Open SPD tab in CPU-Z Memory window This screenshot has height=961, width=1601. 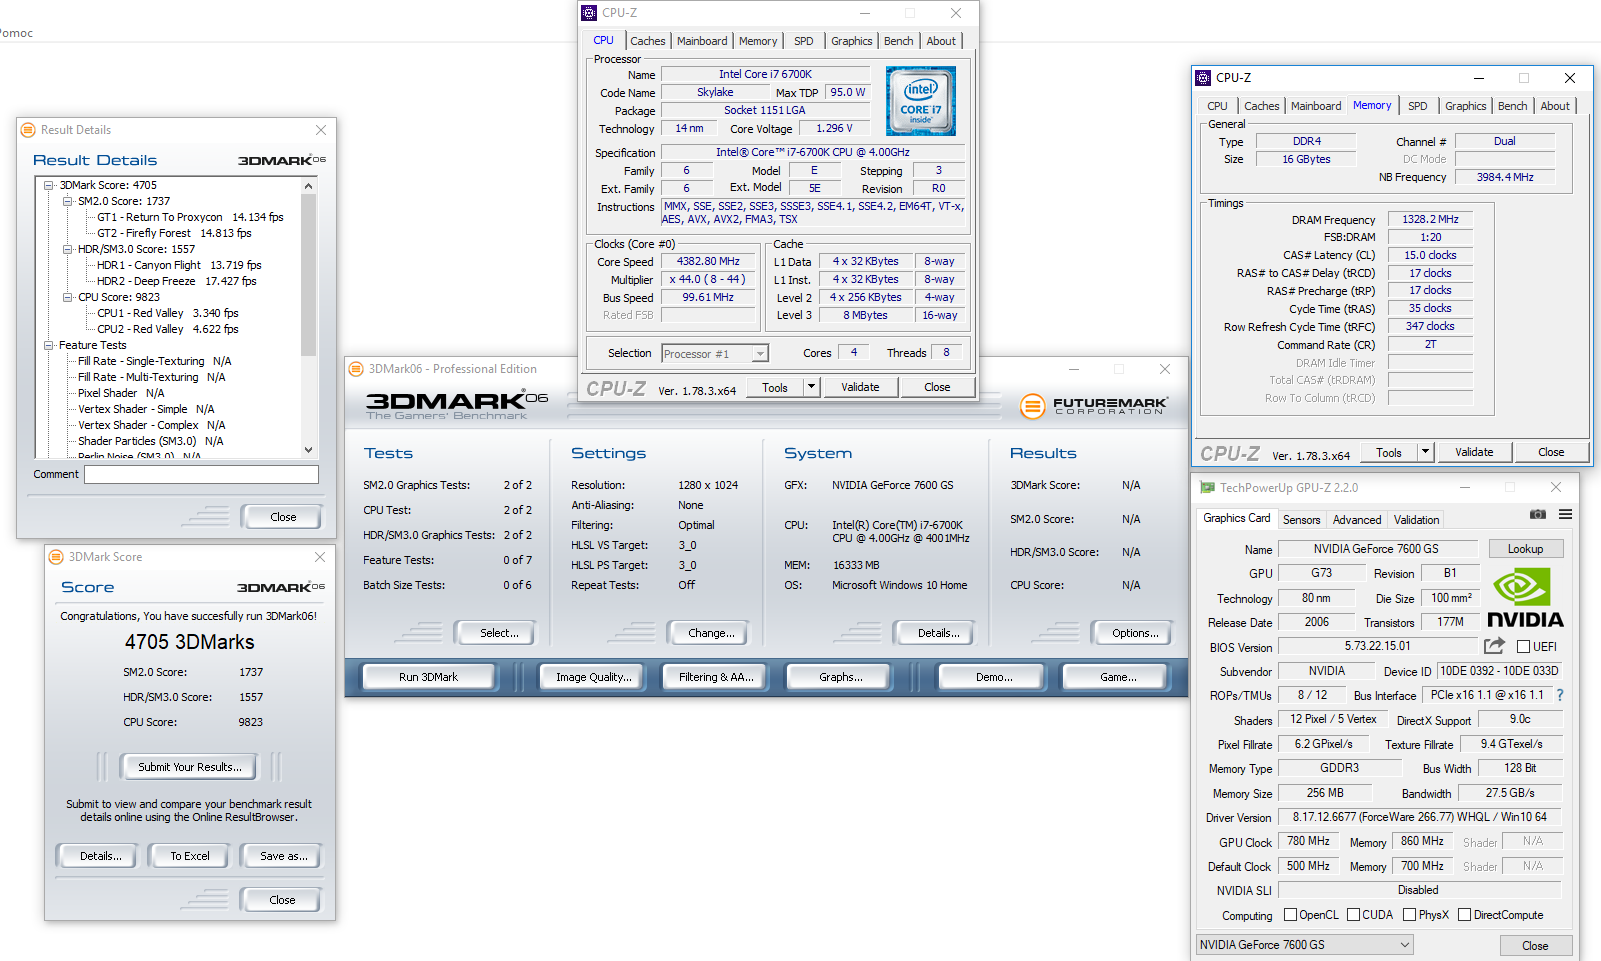pyautogui.click(x=1418, y=106)
